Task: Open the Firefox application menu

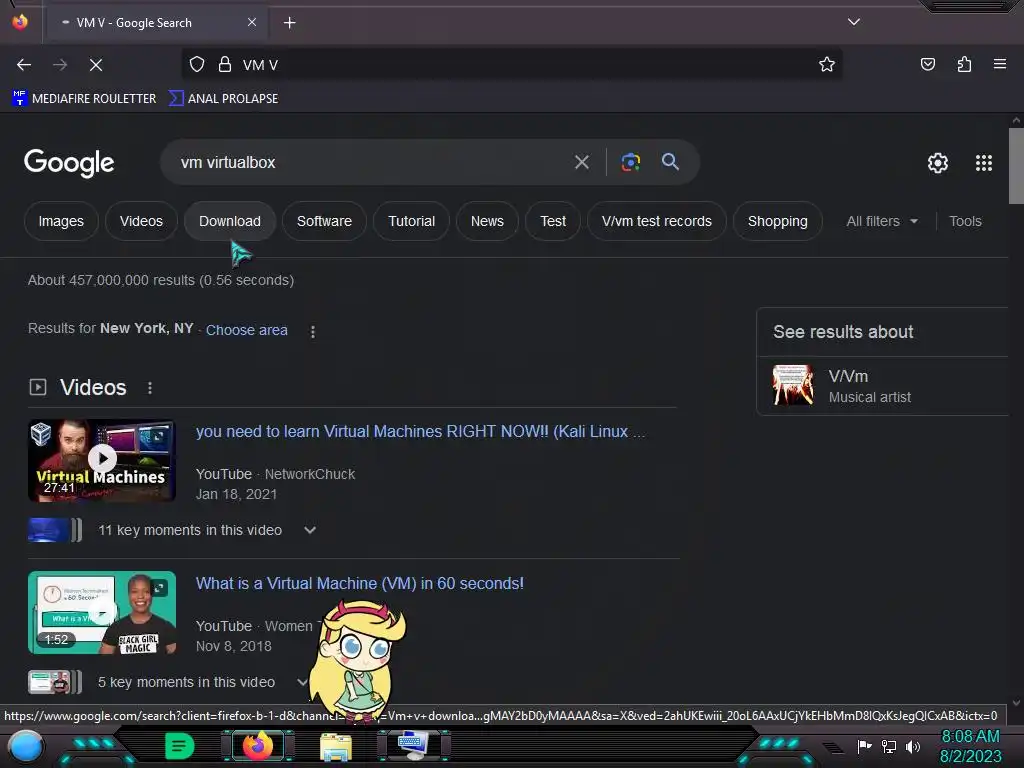Action: 1000,64
